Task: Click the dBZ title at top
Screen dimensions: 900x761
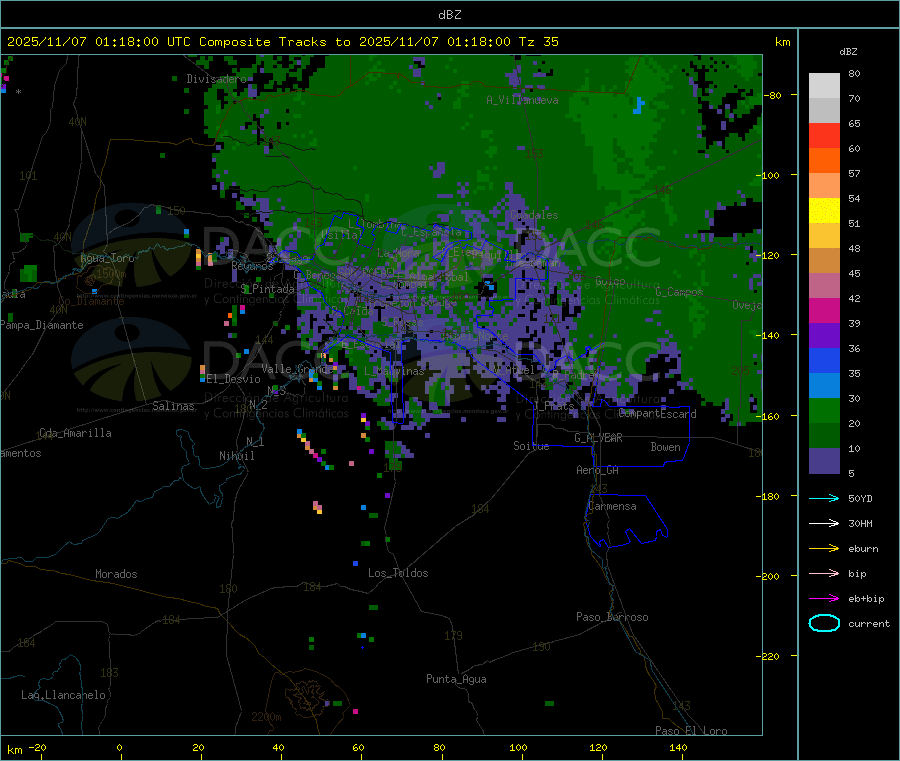Action: tap(449, 15)
